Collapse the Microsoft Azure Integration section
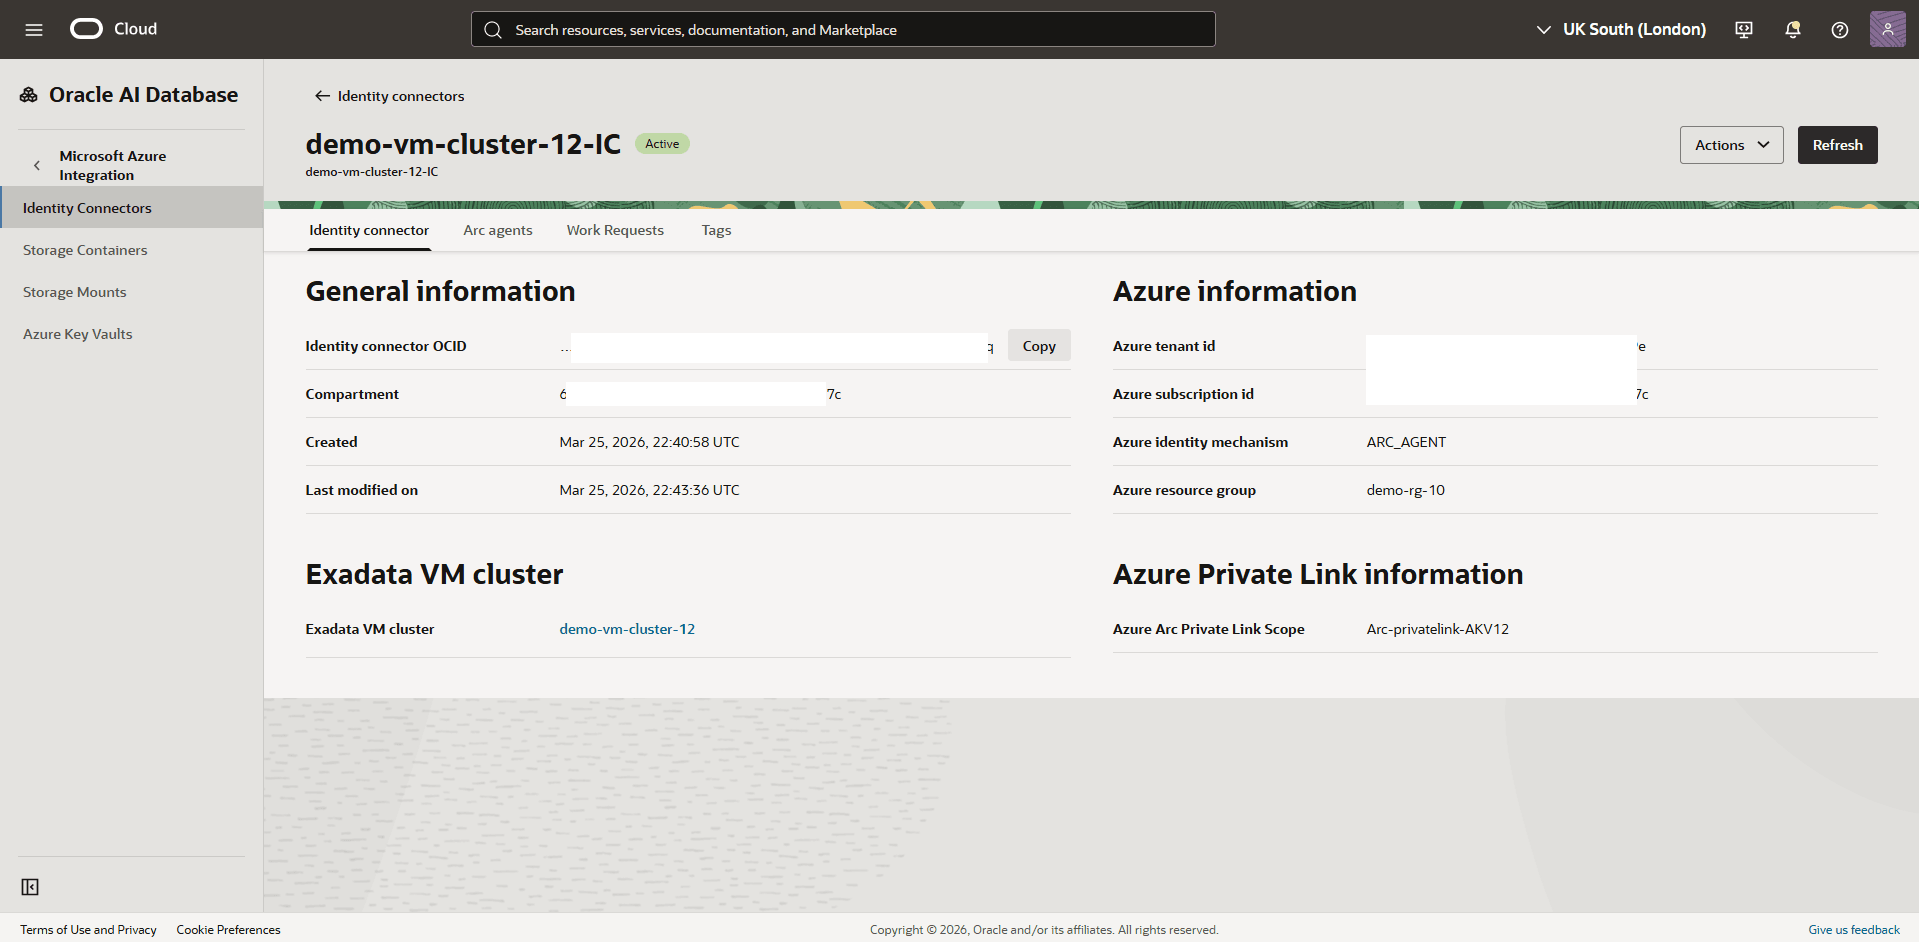This screenshot has height=942, width=1919. (x=37, y=165)
